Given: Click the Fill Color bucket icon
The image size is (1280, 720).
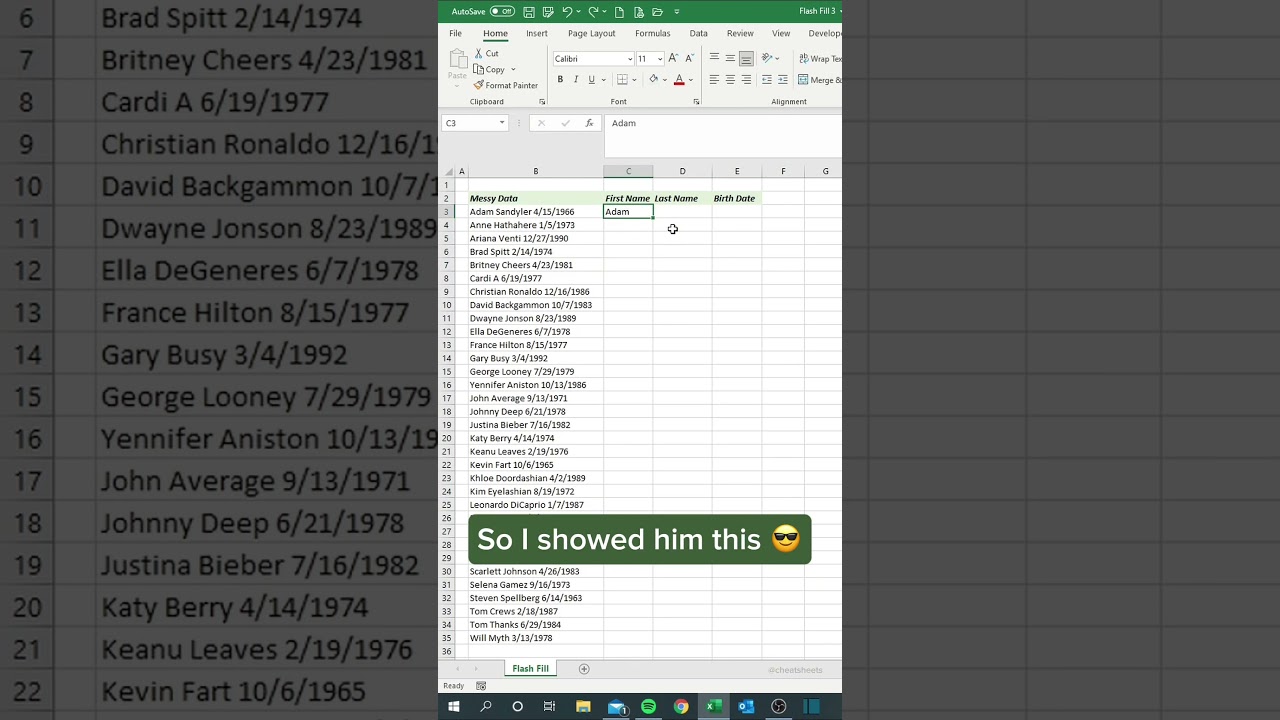Looking at the screenshot, I should pos(654,80).
